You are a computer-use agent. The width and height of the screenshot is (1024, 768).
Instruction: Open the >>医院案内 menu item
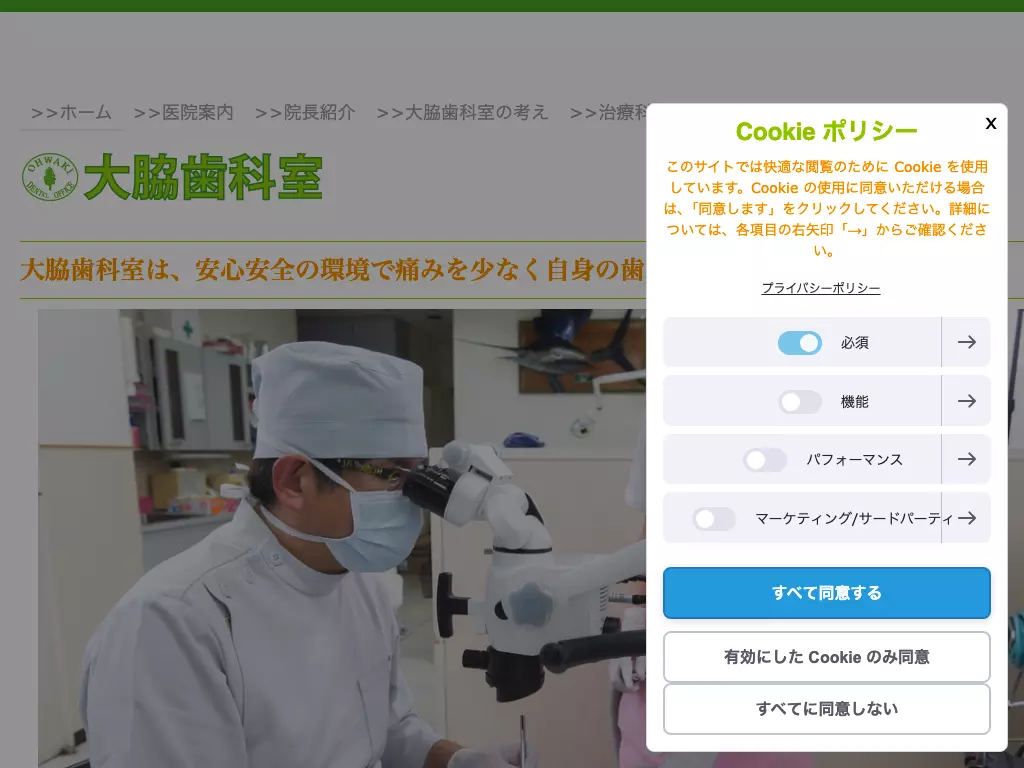pyautogui.click(x=183, y=112)
